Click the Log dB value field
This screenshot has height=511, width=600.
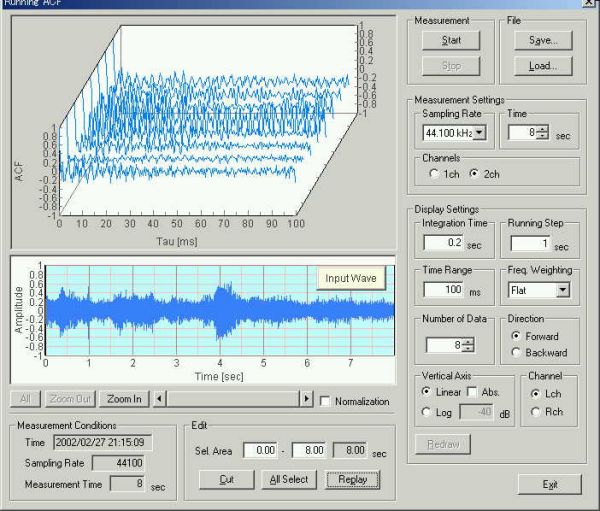[476, 412]
